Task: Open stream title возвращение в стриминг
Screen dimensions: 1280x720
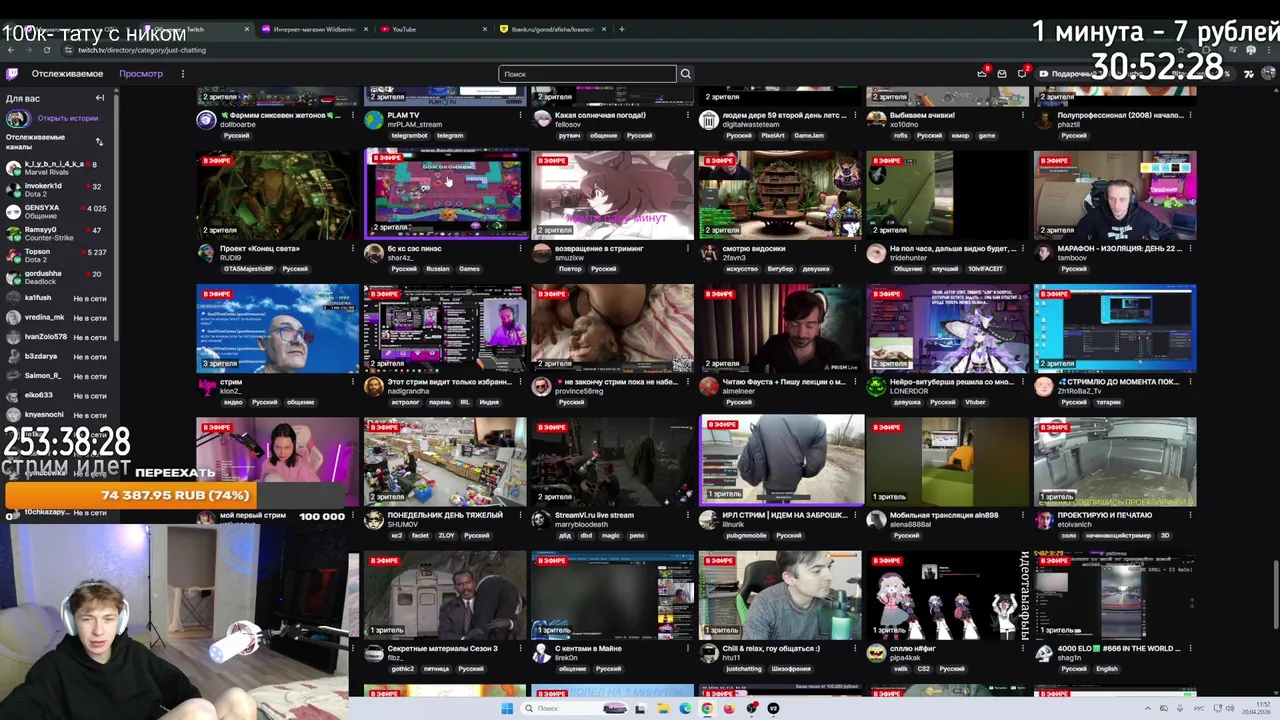Action: click(598, 248)
